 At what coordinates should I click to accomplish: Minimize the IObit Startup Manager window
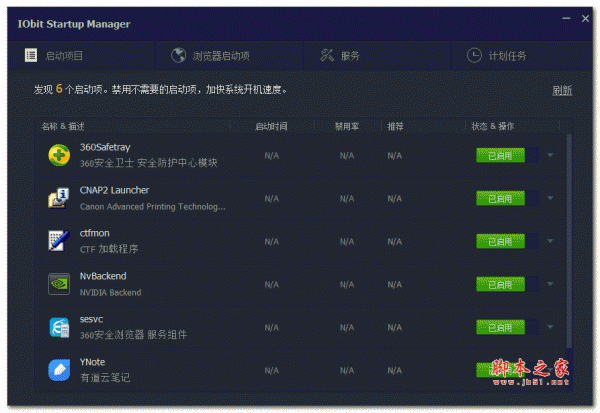566,18
